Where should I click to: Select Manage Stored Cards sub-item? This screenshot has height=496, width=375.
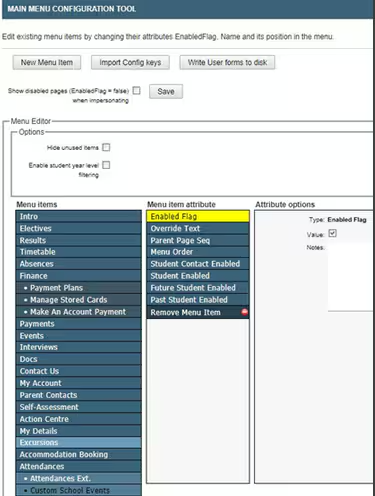coord(79,300)
